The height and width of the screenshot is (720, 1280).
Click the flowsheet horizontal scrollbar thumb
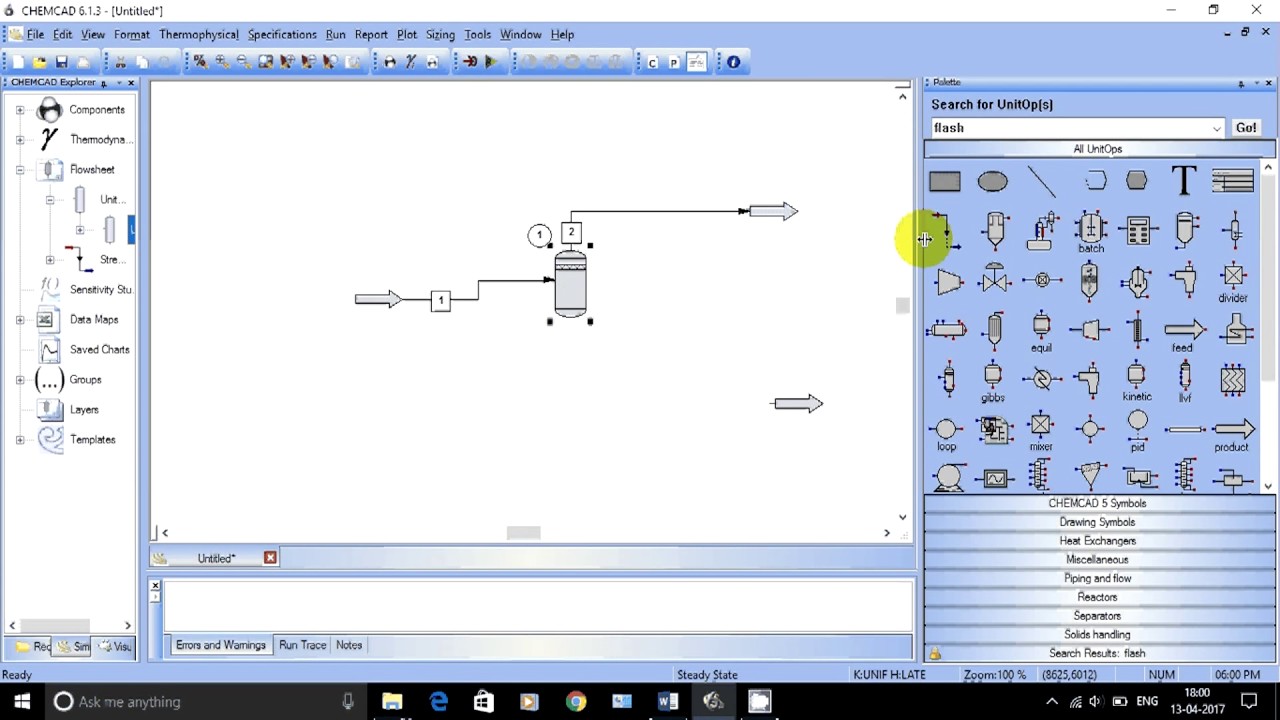click(523, 533)
